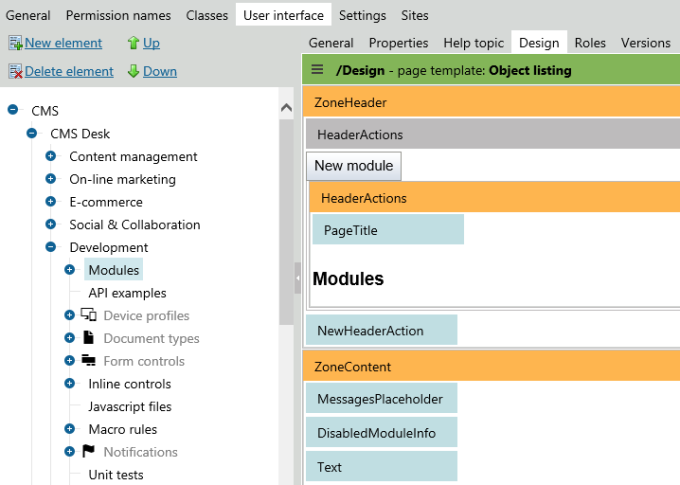Collapse the CMS root node
Image resolution: width=680 pixels, height=485 pixels.
(x=13, y=111)
